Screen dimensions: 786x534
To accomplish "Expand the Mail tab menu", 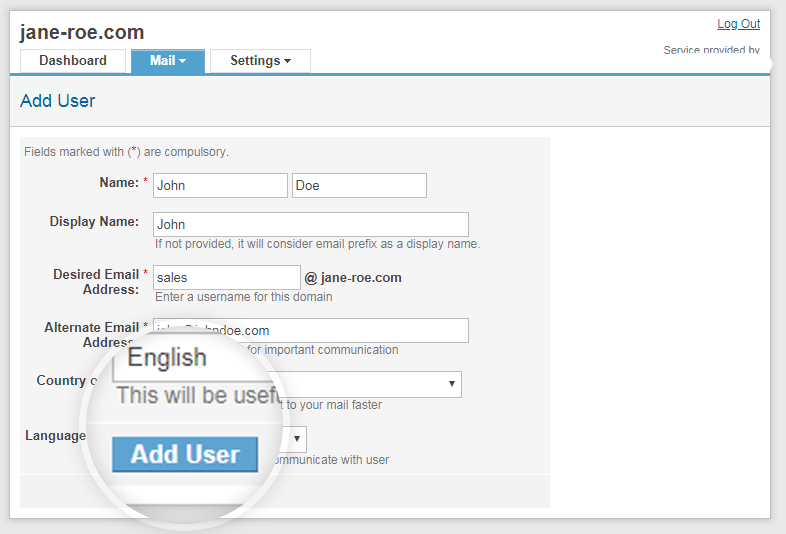I will pos(168,61).
